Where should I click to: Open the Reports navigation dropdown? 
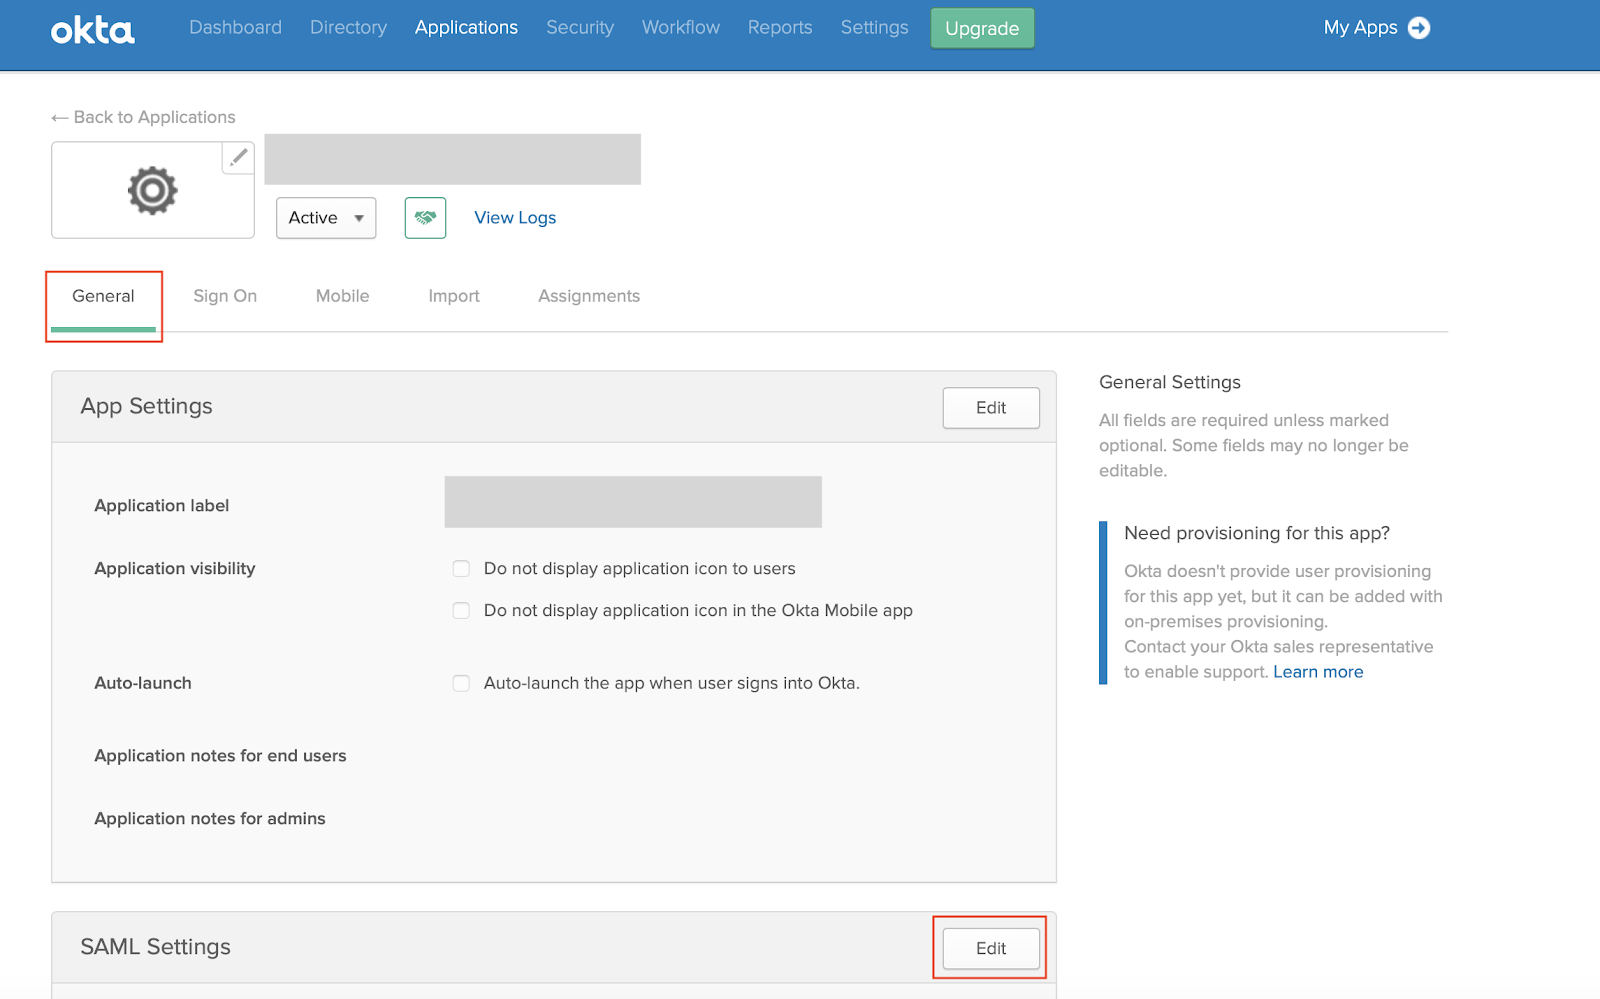tap(779, 27)
